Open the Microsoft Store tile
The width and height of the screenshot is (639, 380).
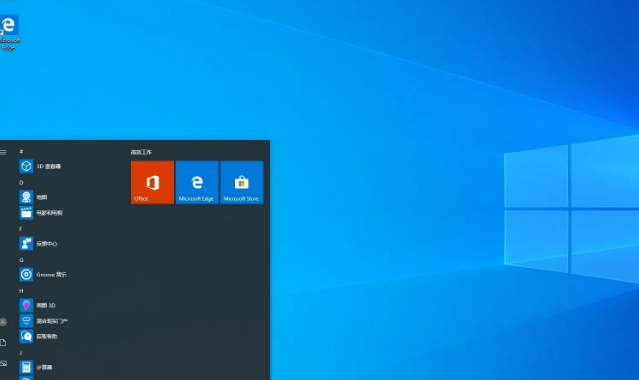click(x=242, y=182)
